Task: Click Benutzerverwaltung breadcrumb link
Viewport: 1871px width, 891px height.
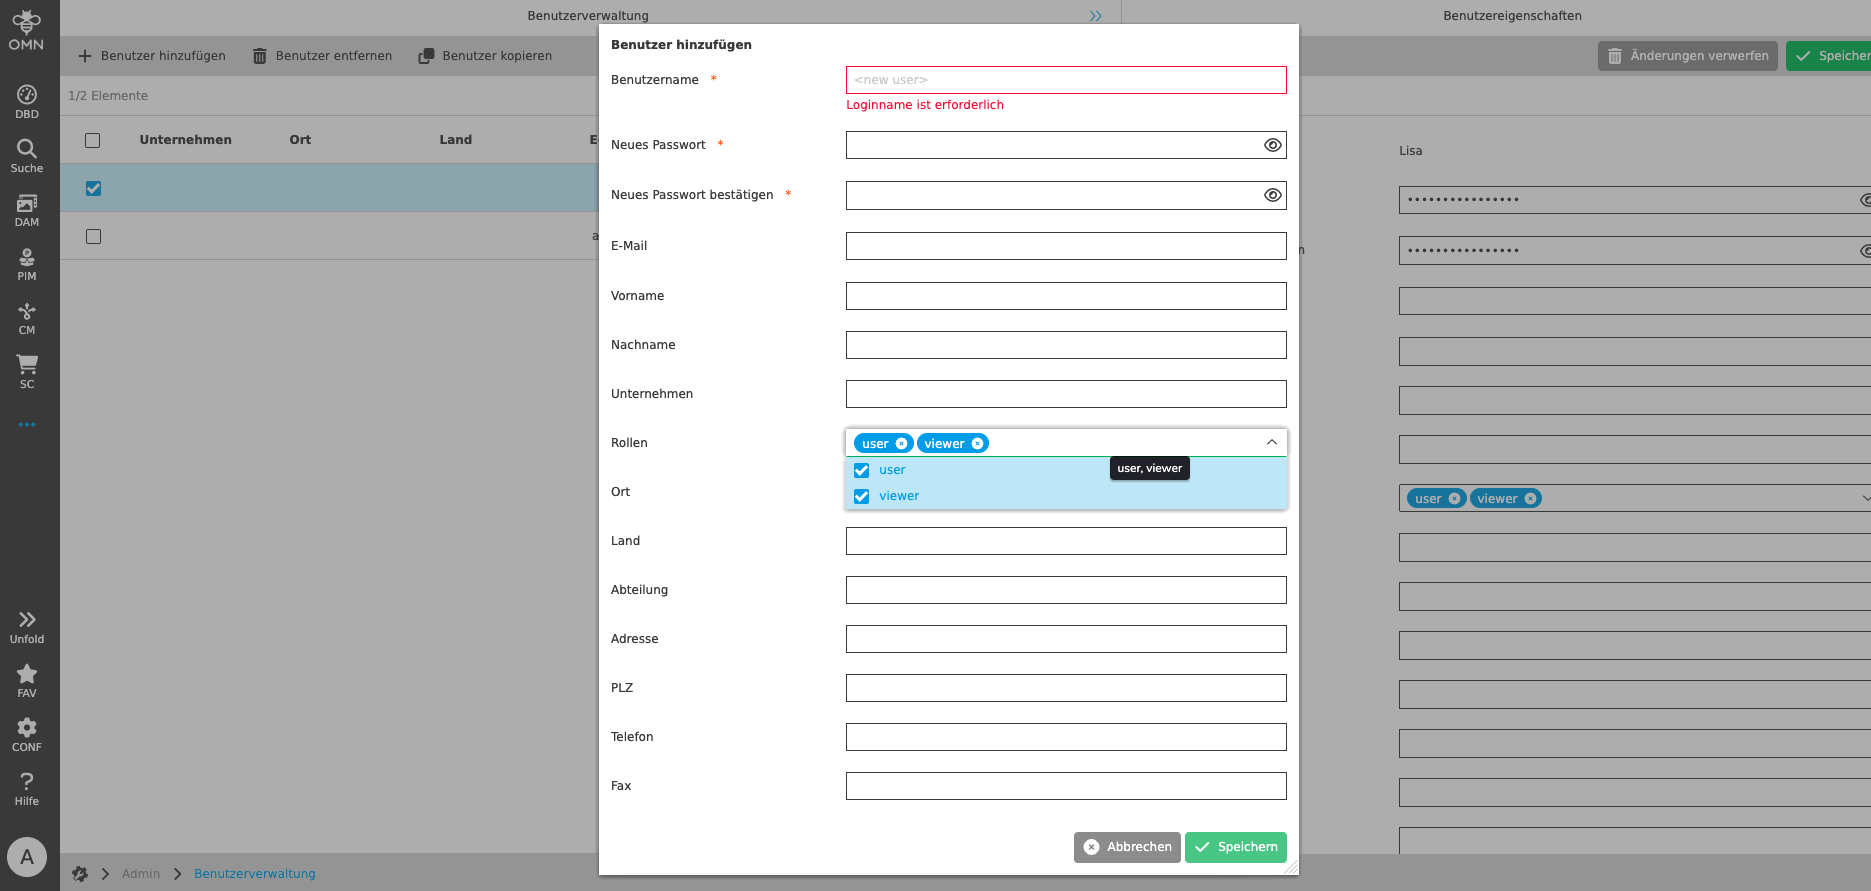Action: [255, 874]
